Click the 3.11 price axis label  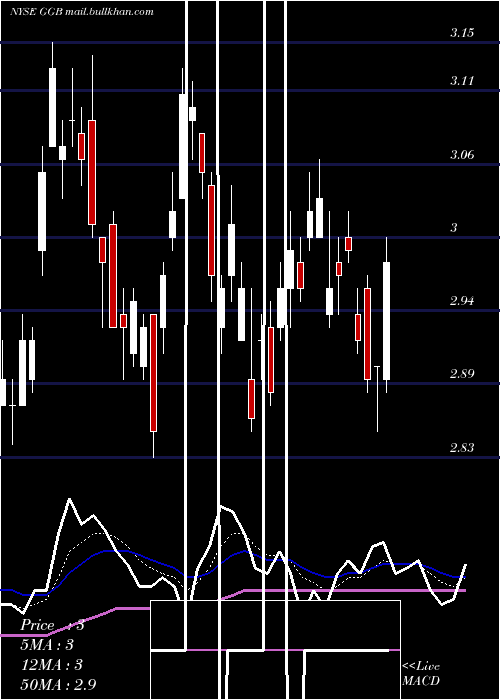(x=462, y=81)
